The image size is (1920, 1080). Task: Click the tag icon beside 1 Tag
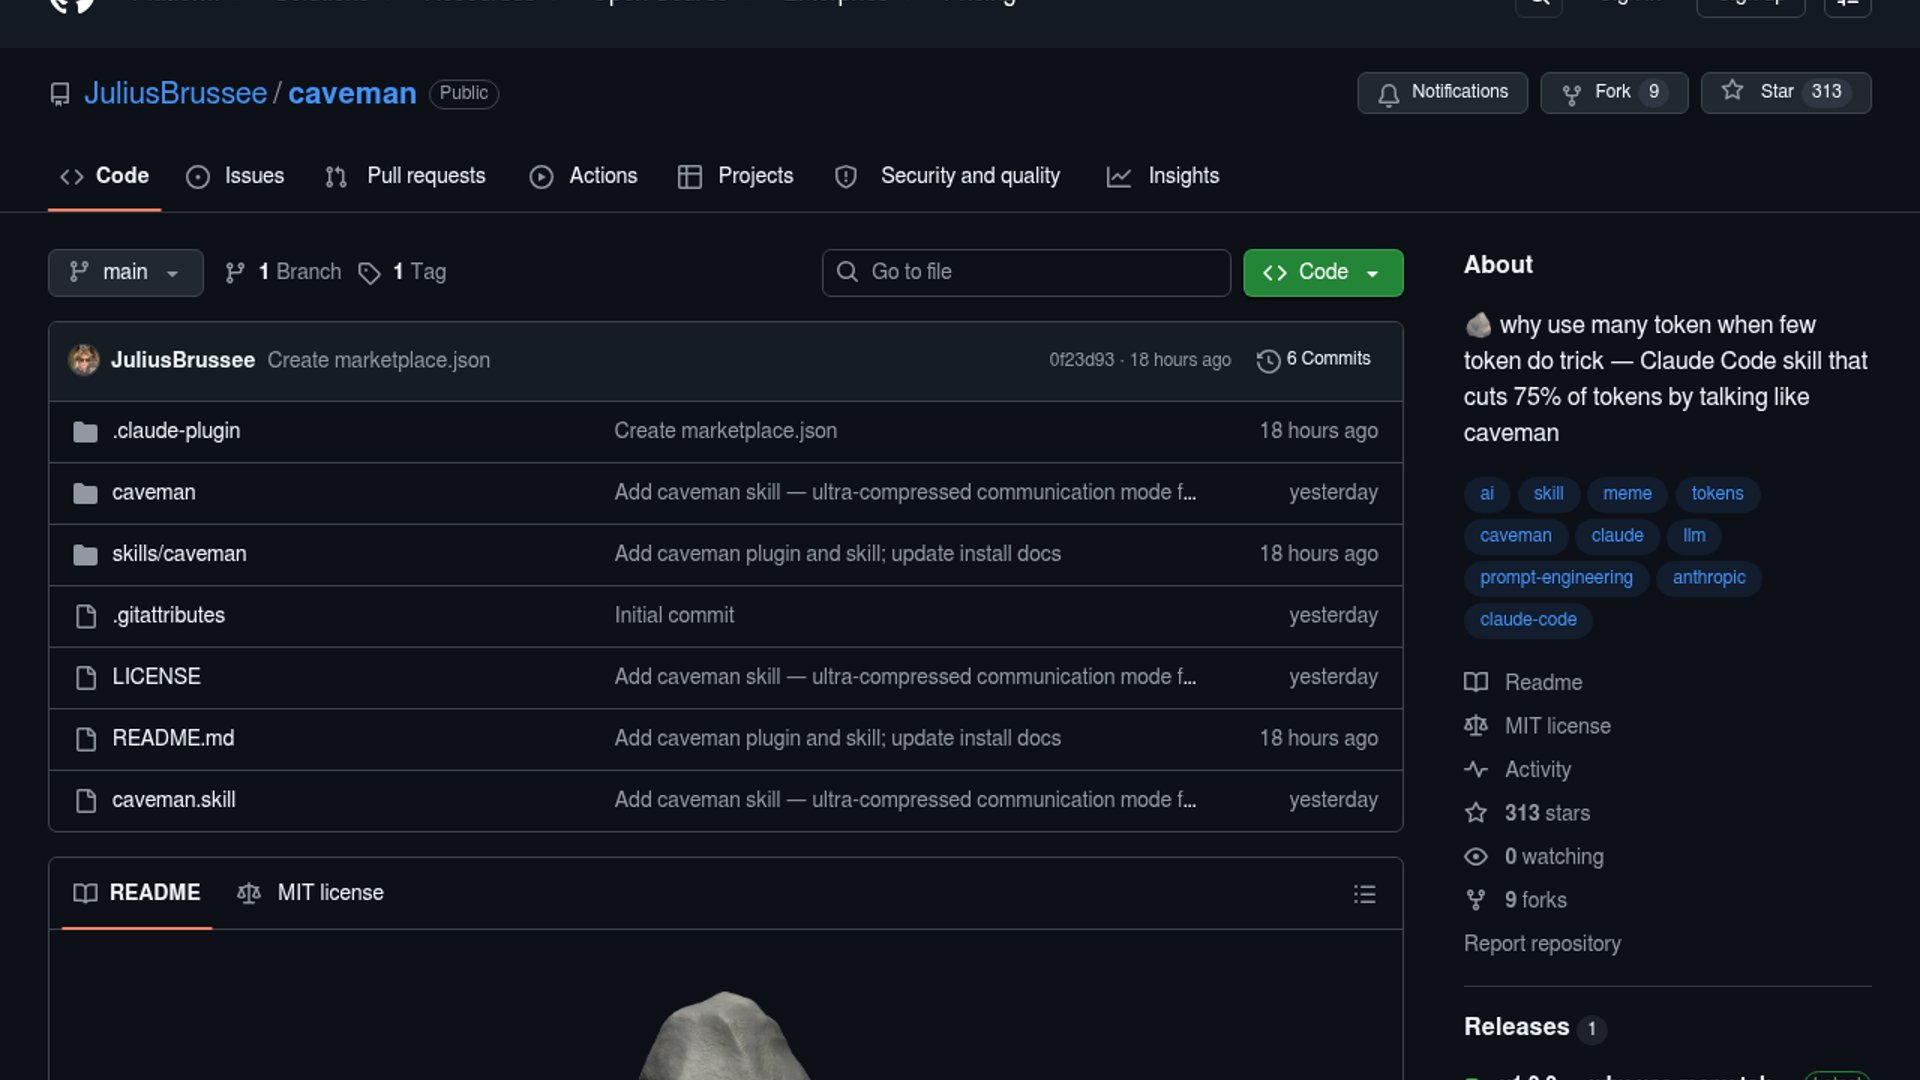[x=369, y=273]
